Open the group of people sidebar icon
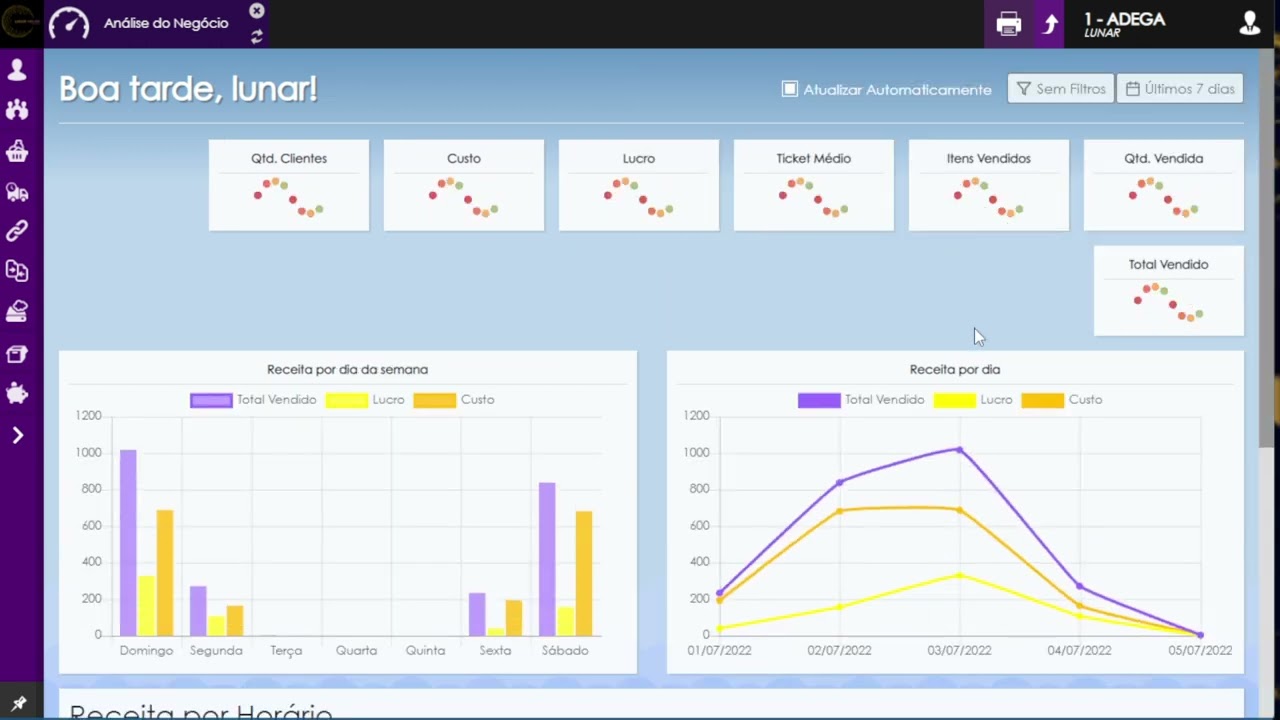Viewport: 1280px width, 720px height. (x=17, y=110)
